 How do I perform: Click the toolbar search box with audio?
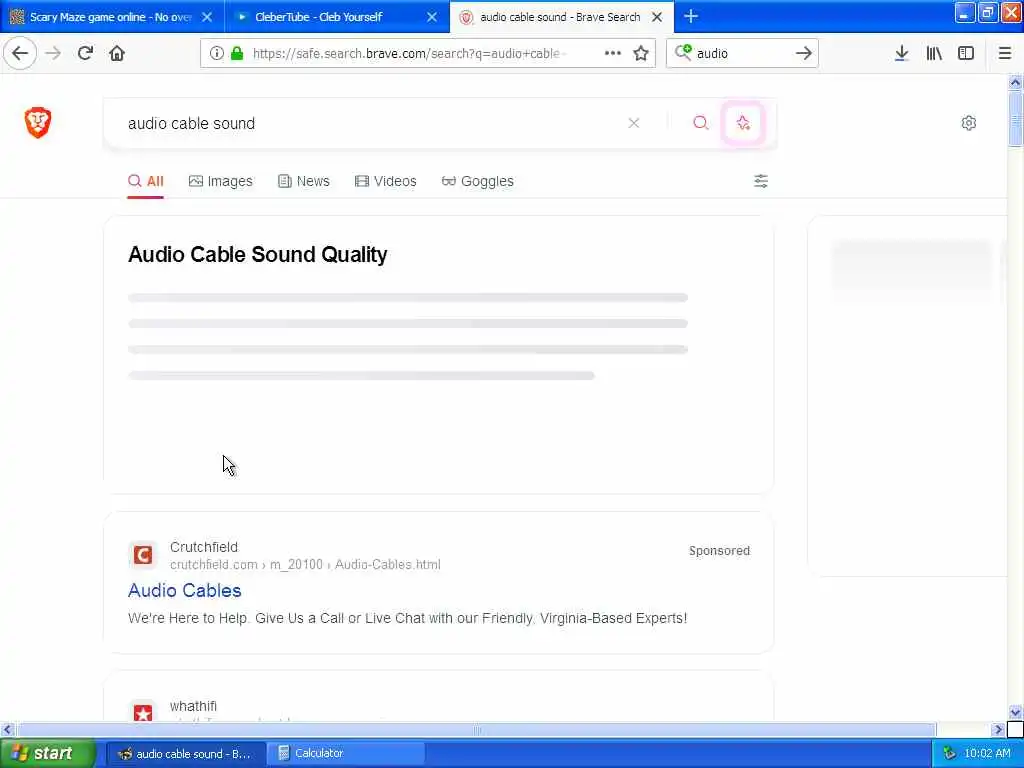(x=742, y=53)
